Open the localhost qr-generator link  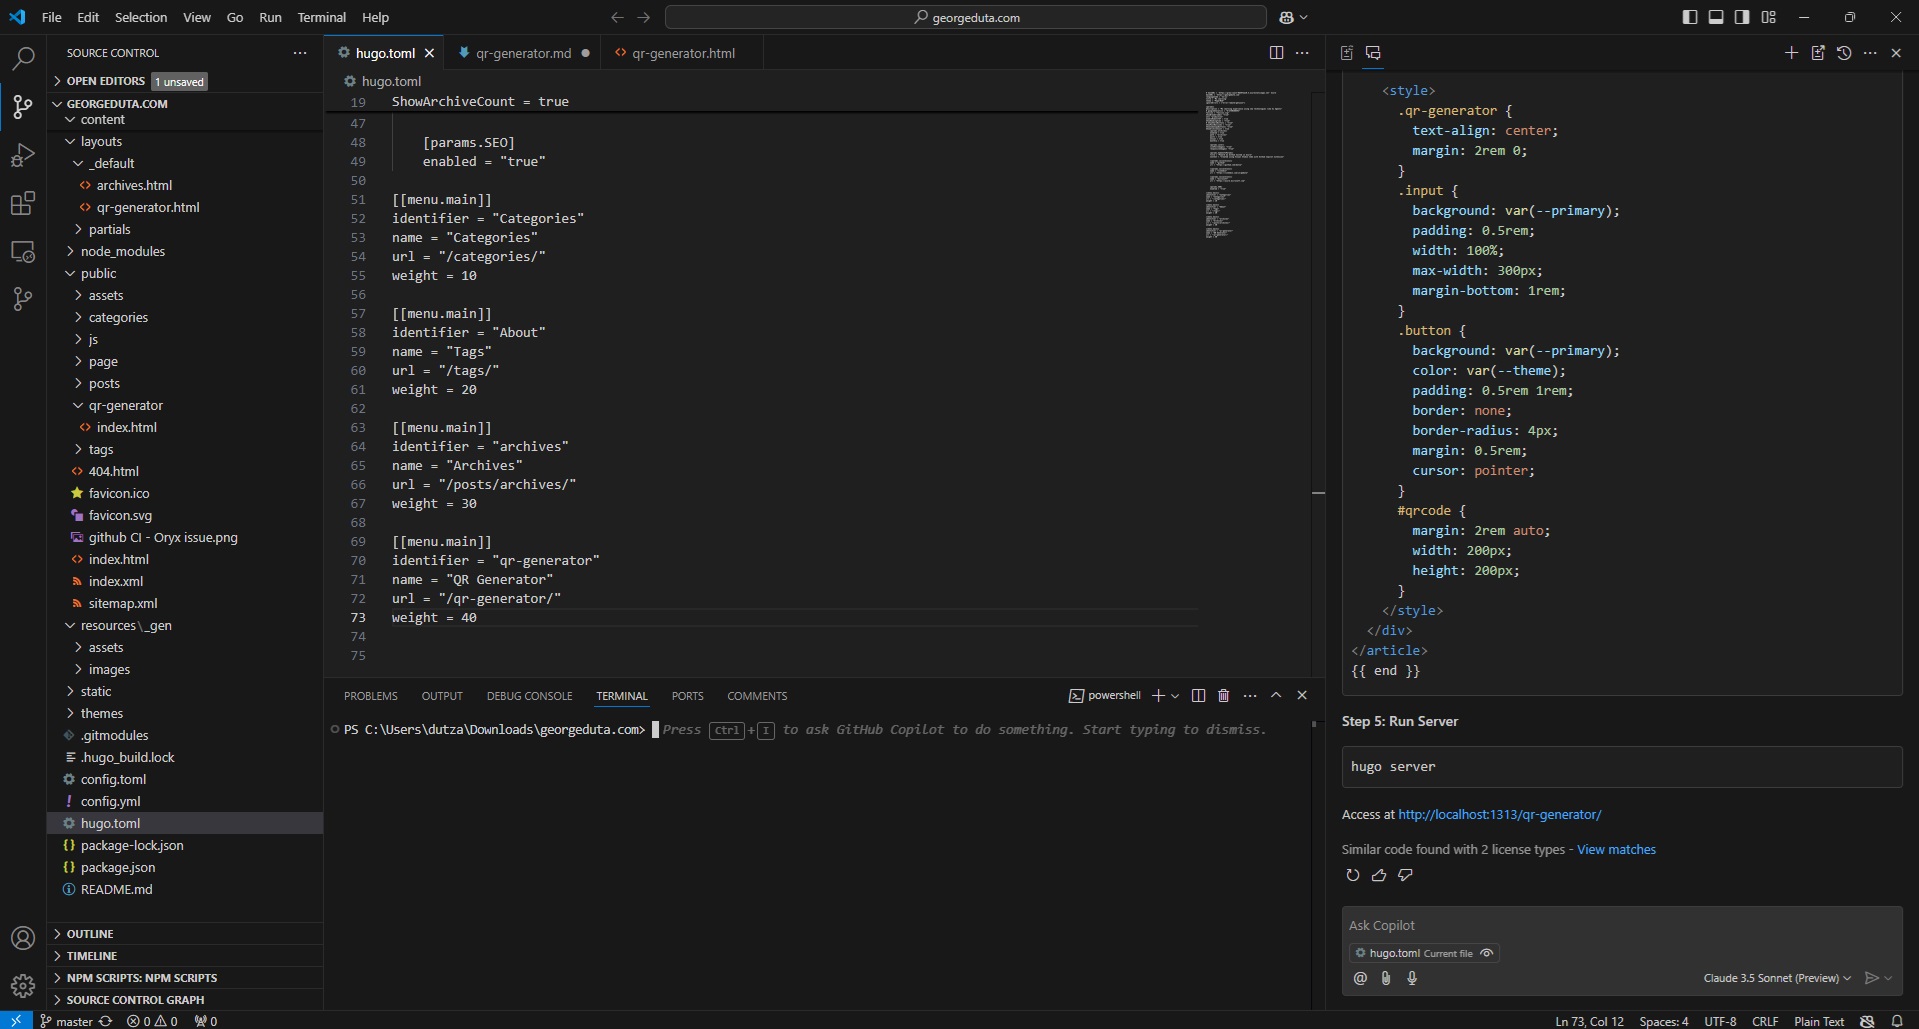point(1499,815)
